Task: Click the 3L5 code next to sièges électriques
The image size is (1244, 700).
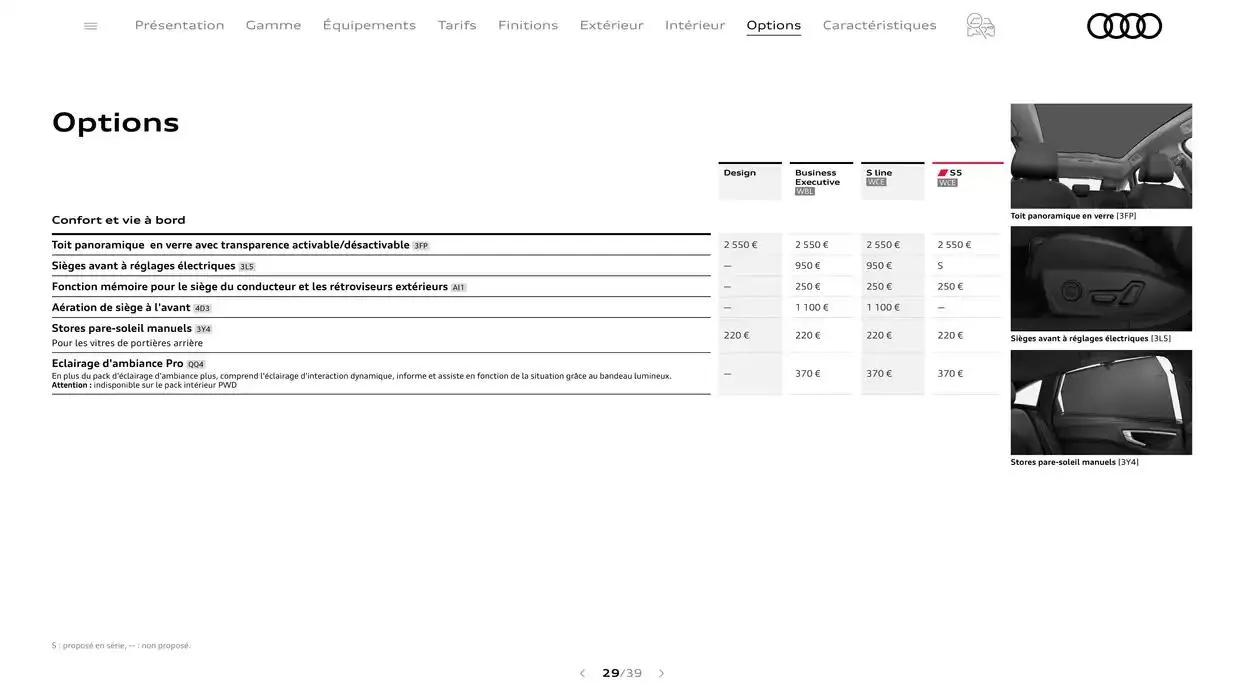Action: pyautogui.click(x=246, y=266)
